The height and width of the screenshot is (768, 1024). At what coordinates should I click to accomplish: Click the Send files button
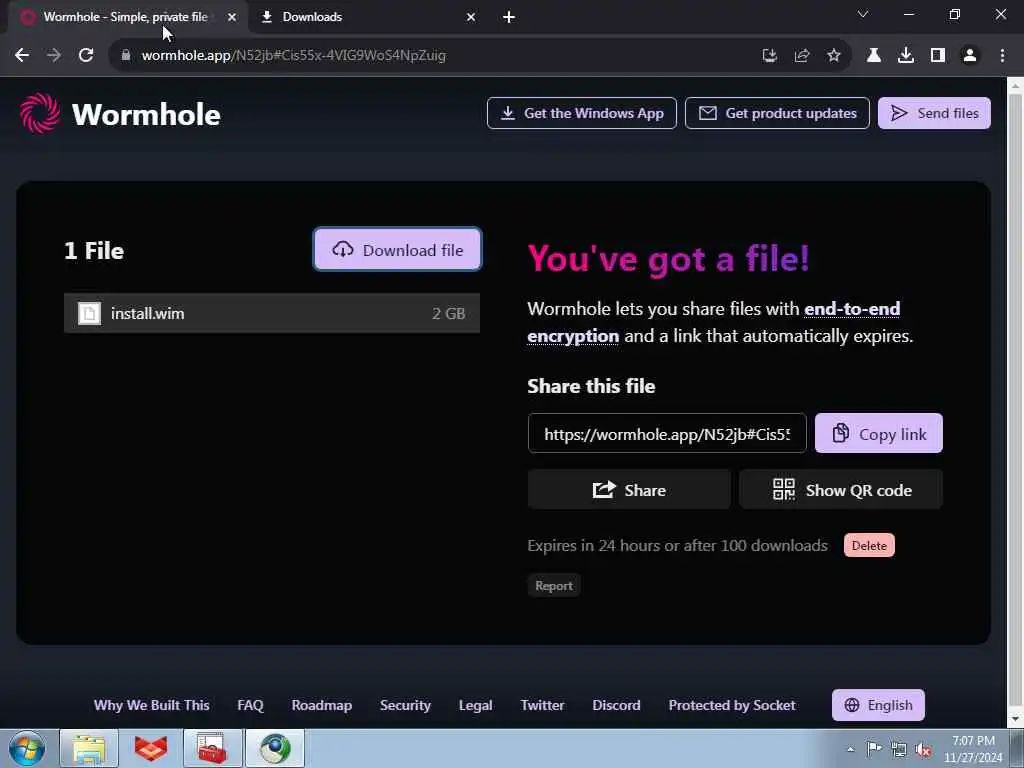pyautogui.click(x=934, y=113)
